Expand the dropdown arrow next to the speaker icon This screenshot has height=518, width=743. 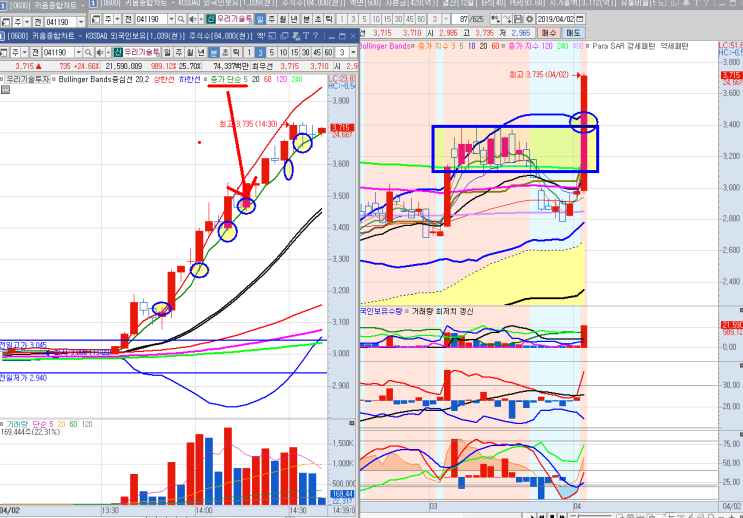[109, 52]
